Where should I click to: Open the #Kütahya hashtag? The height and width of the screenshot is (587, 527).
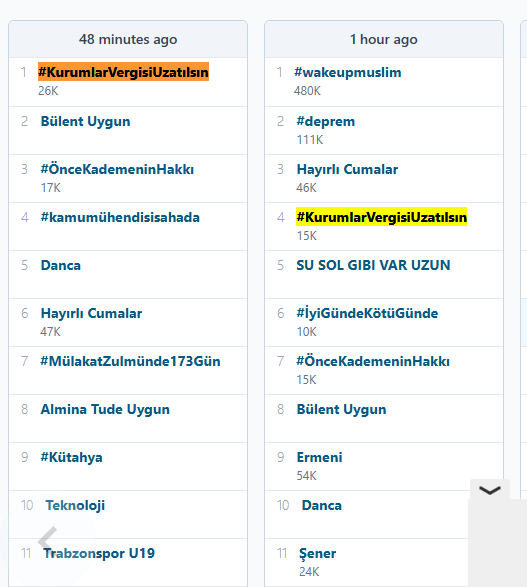tap(71, 457)
